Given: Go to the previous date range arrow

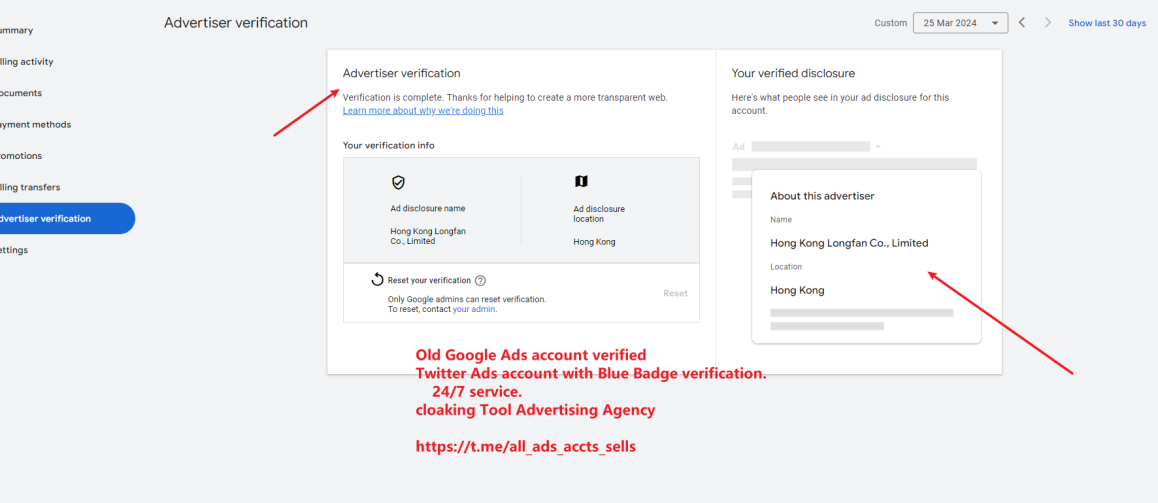Looking at the screenshot, I should 1022,23.
